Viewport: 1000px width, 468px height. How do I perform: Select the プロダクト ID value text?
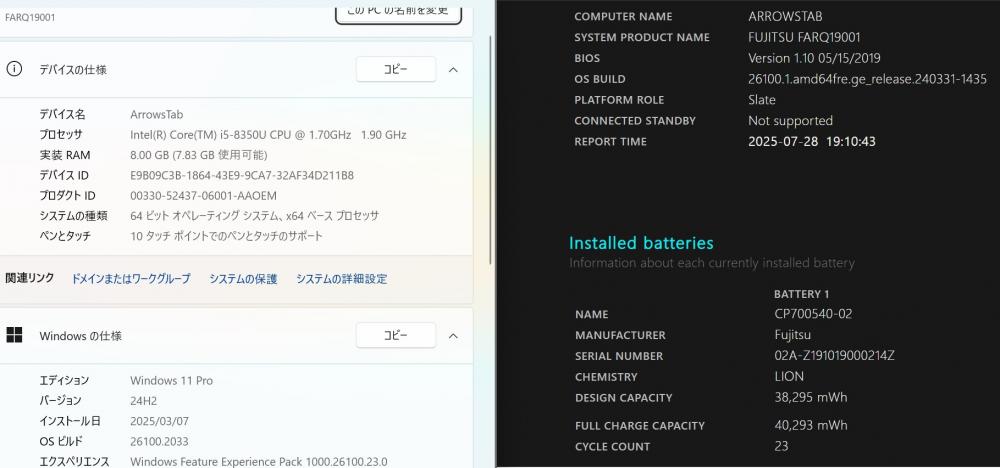point(203,196)
